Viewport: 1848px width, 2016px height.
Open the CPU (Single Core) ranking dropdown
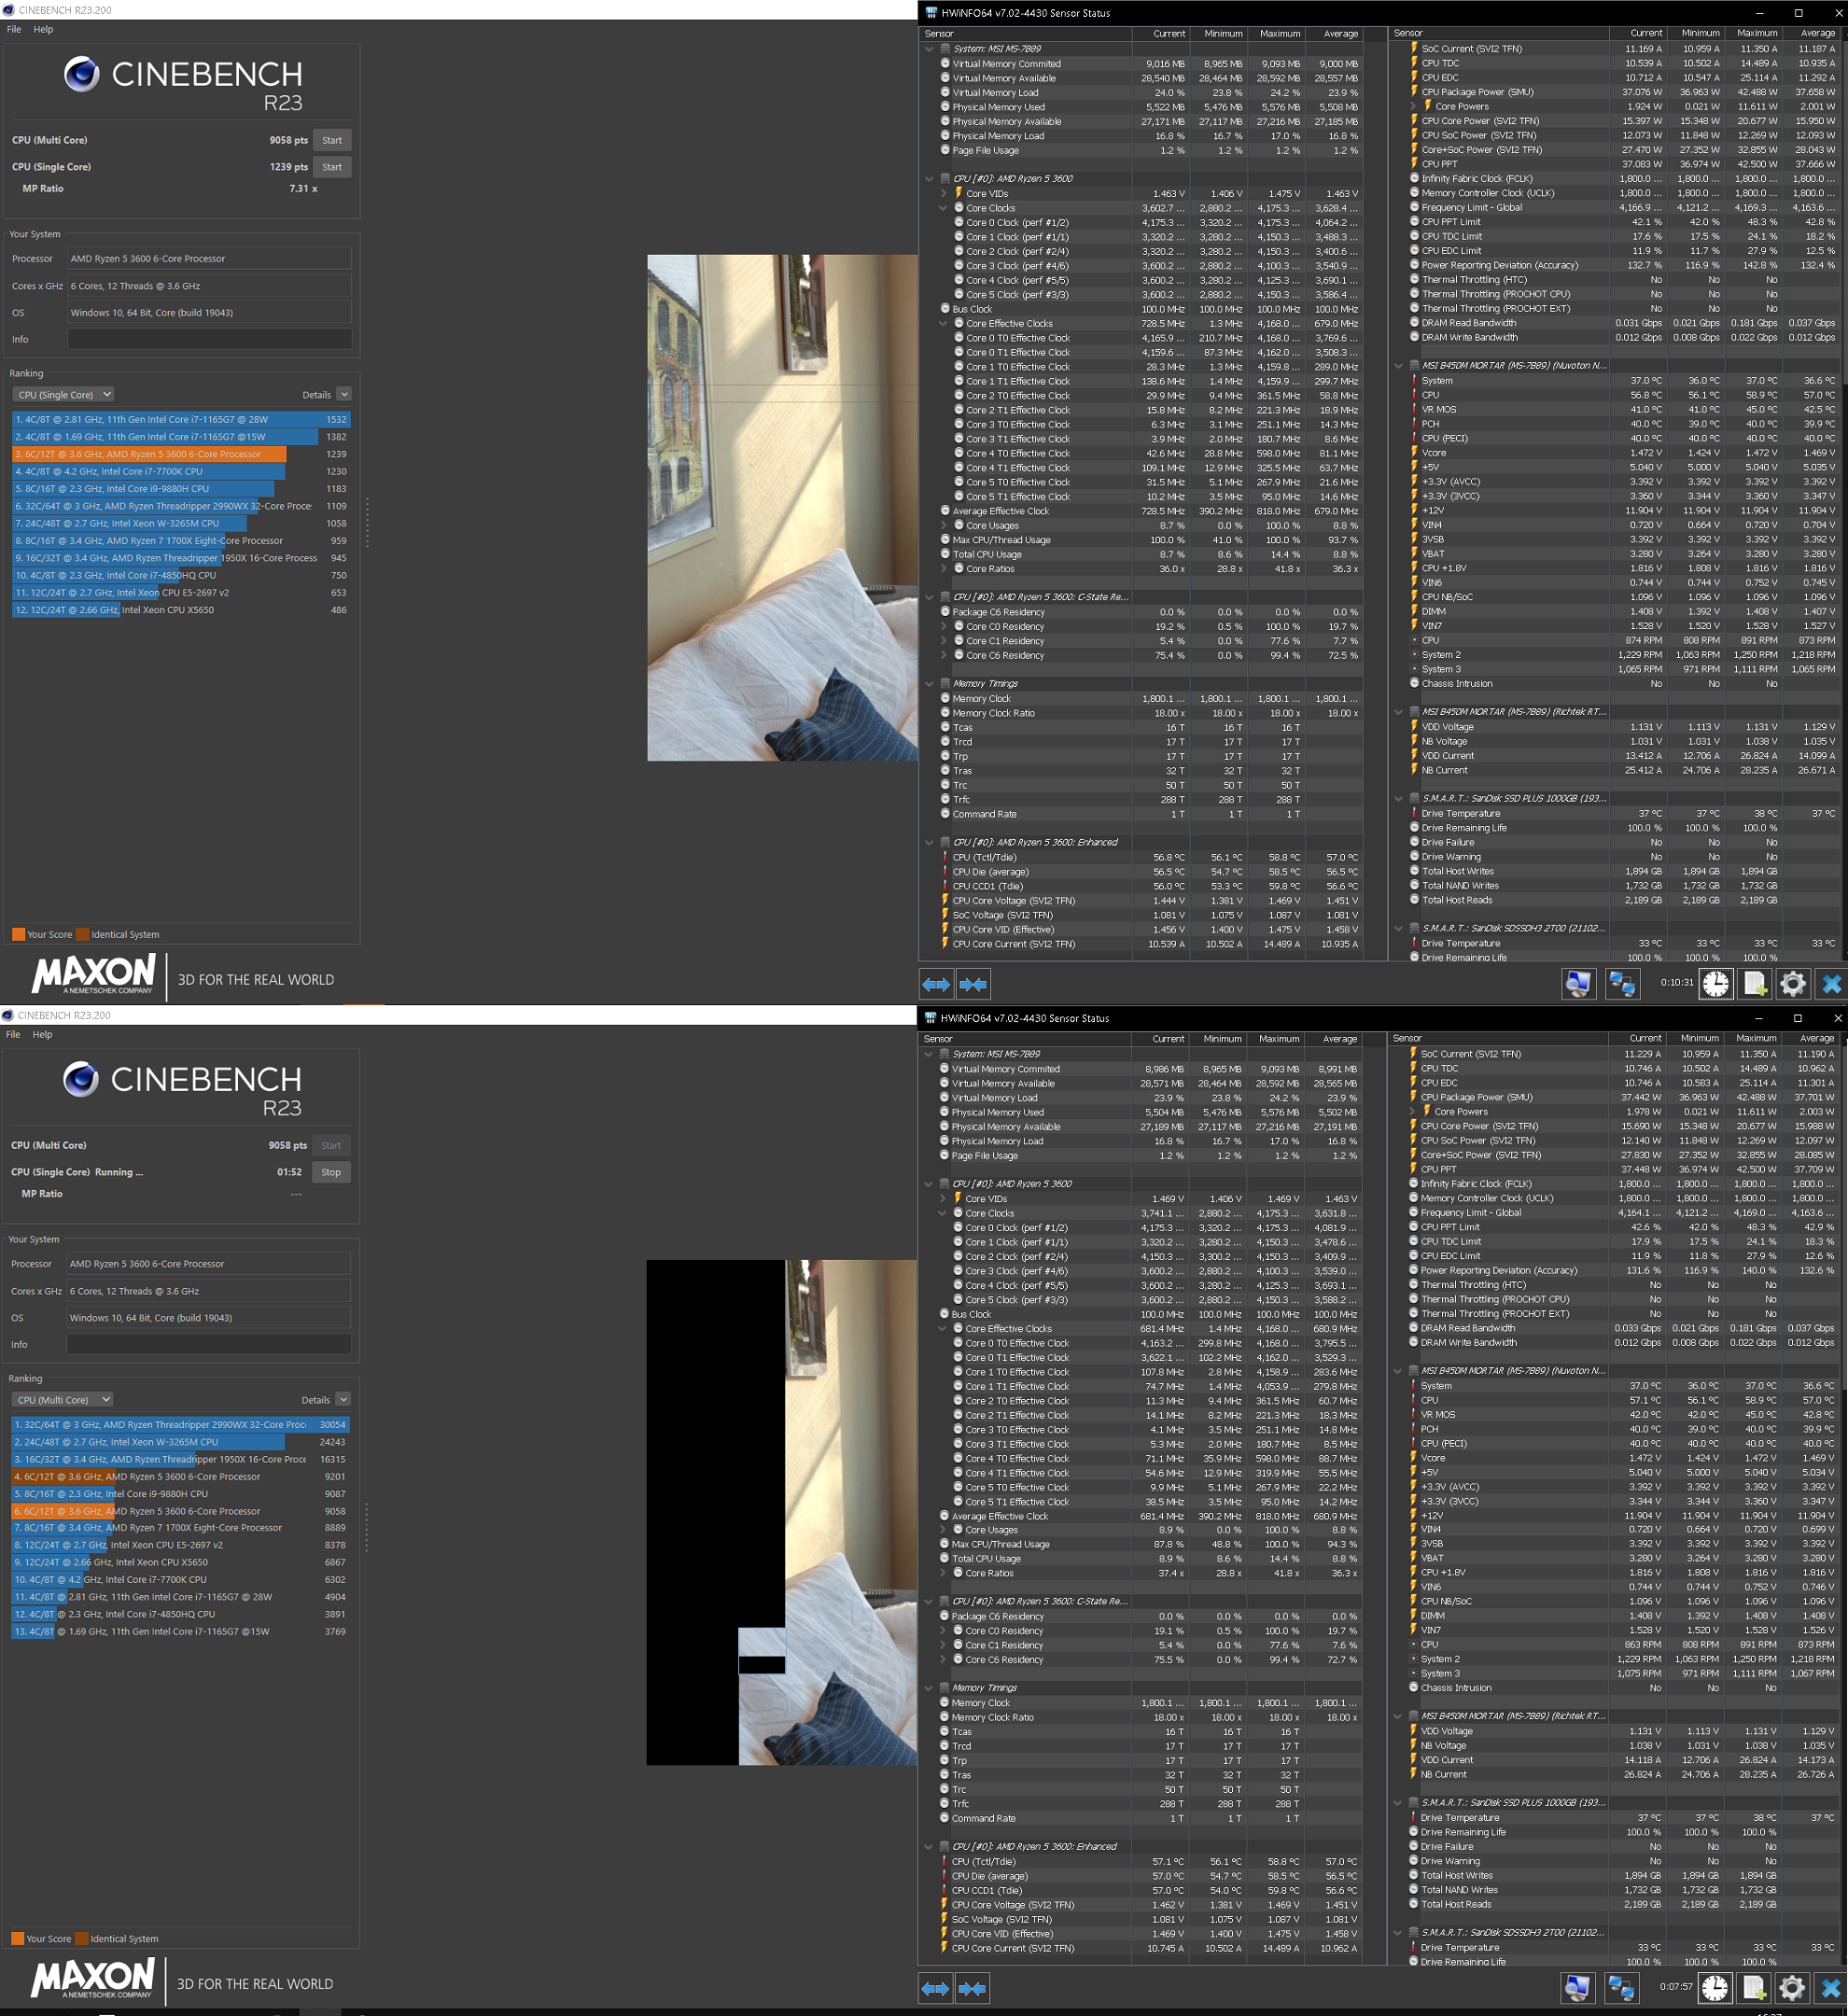tap(63, 394)
